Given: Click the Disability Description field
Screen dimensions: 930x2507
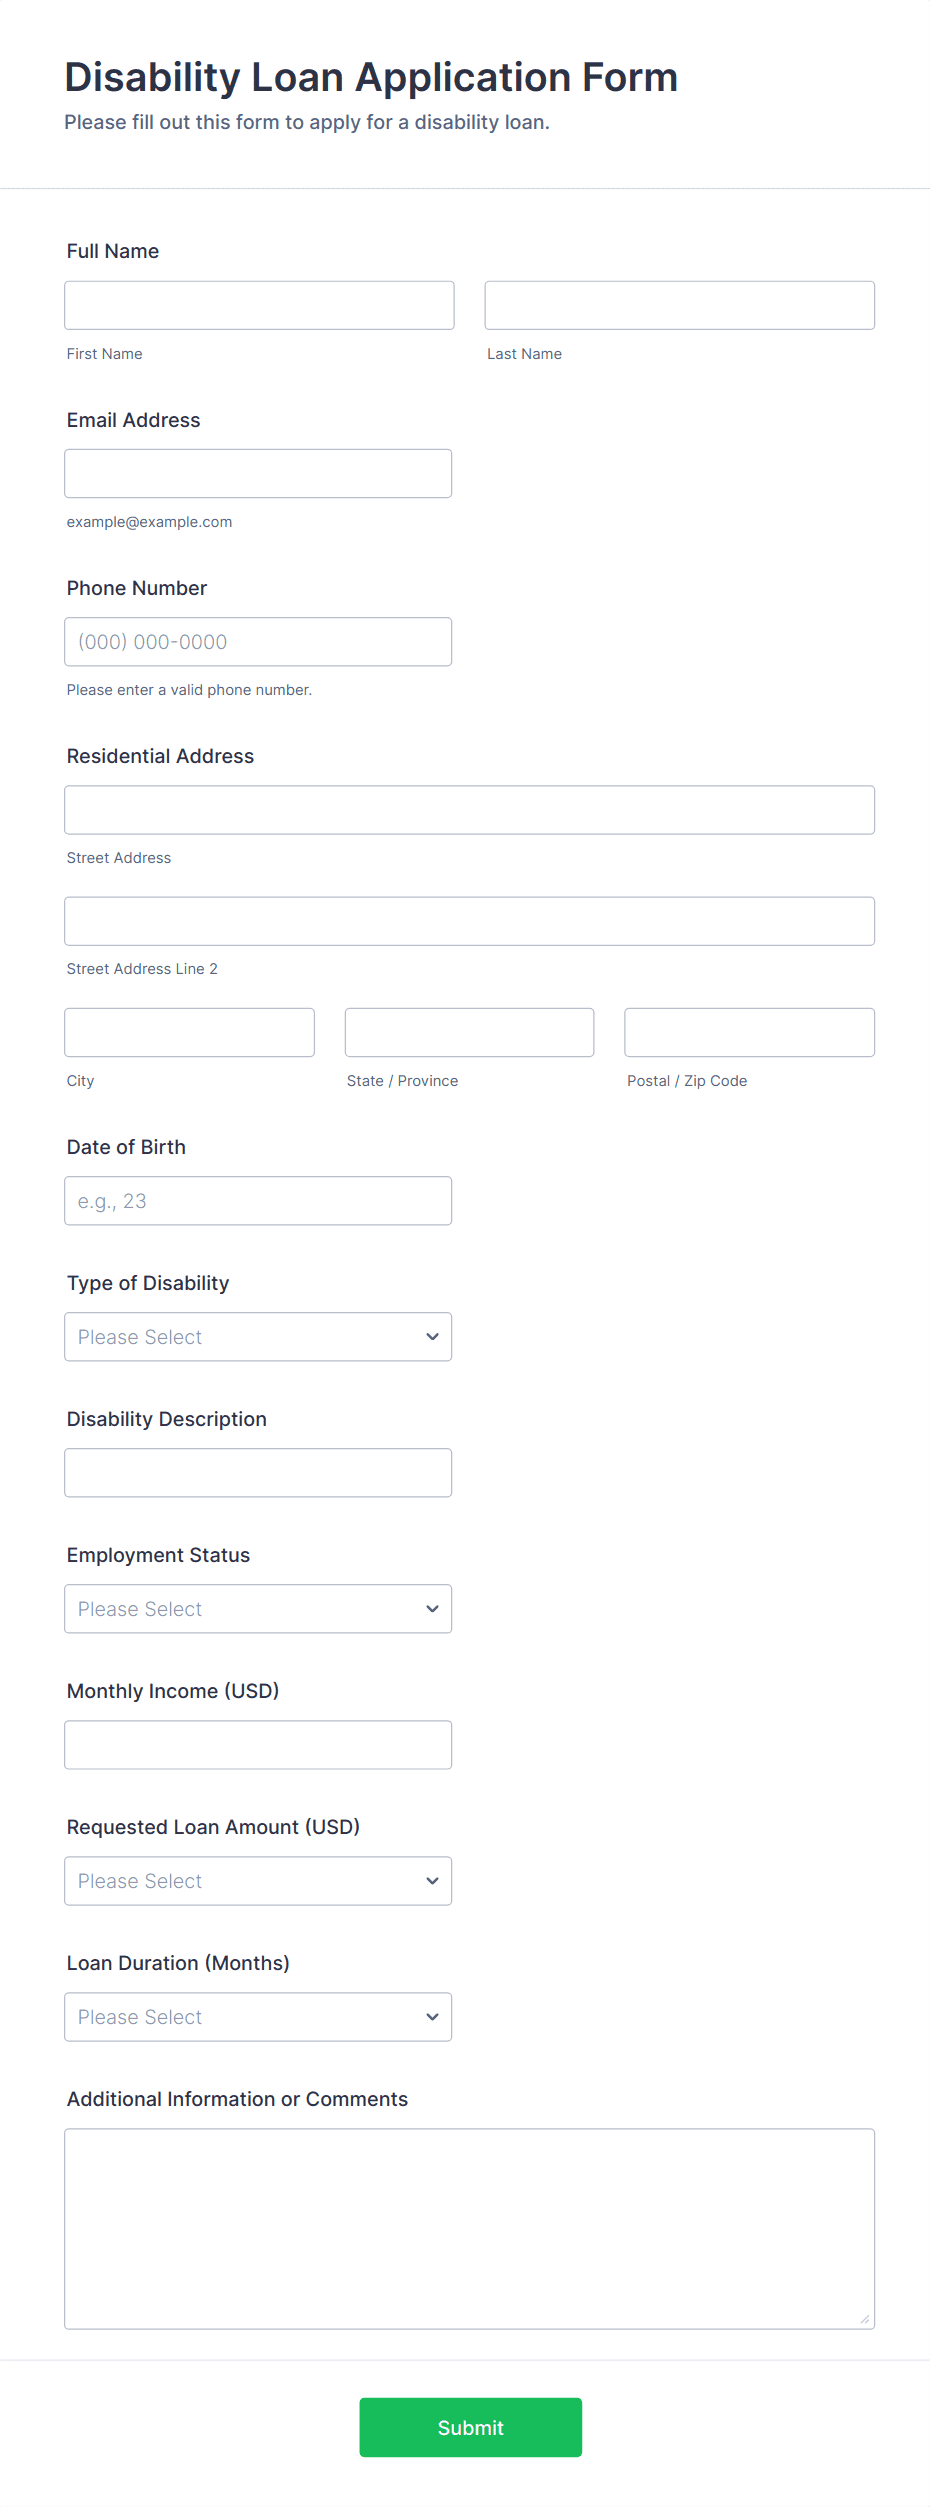Looking at the screenshot, I should click(x=258, y=1473).
